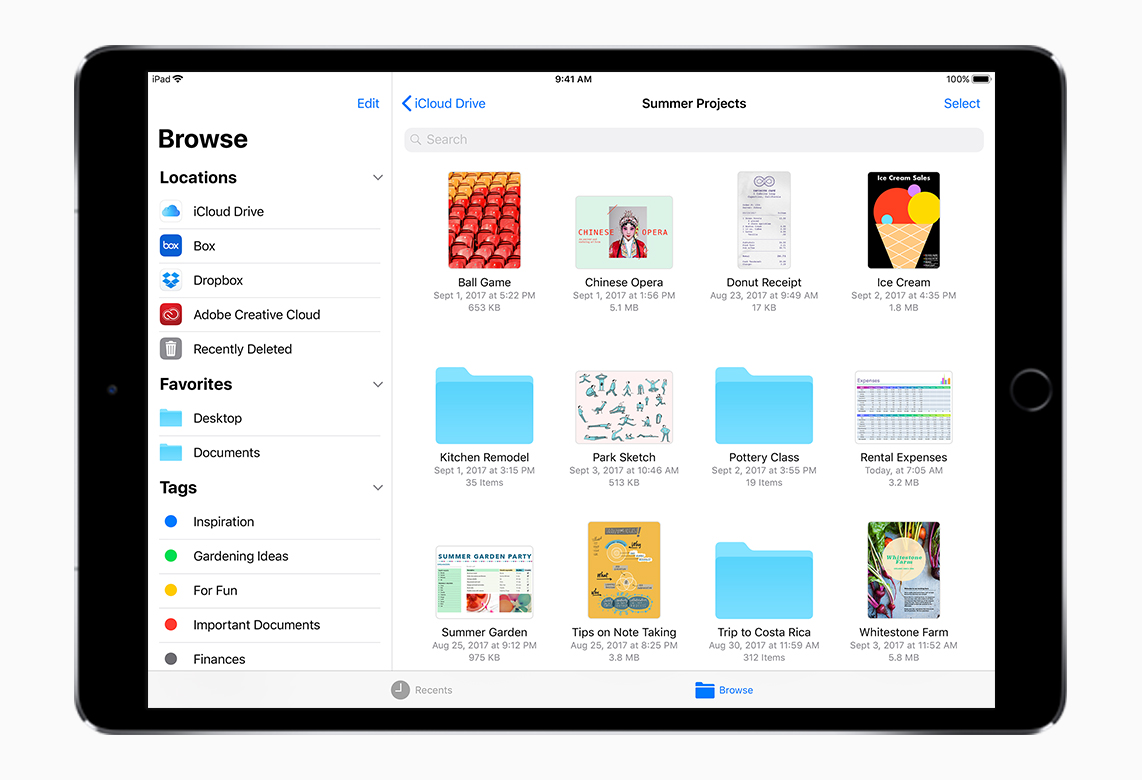Open iCloud Drive location in sidebar
The height and width of the screenshot is (780, 1142).
coord(228,212)
